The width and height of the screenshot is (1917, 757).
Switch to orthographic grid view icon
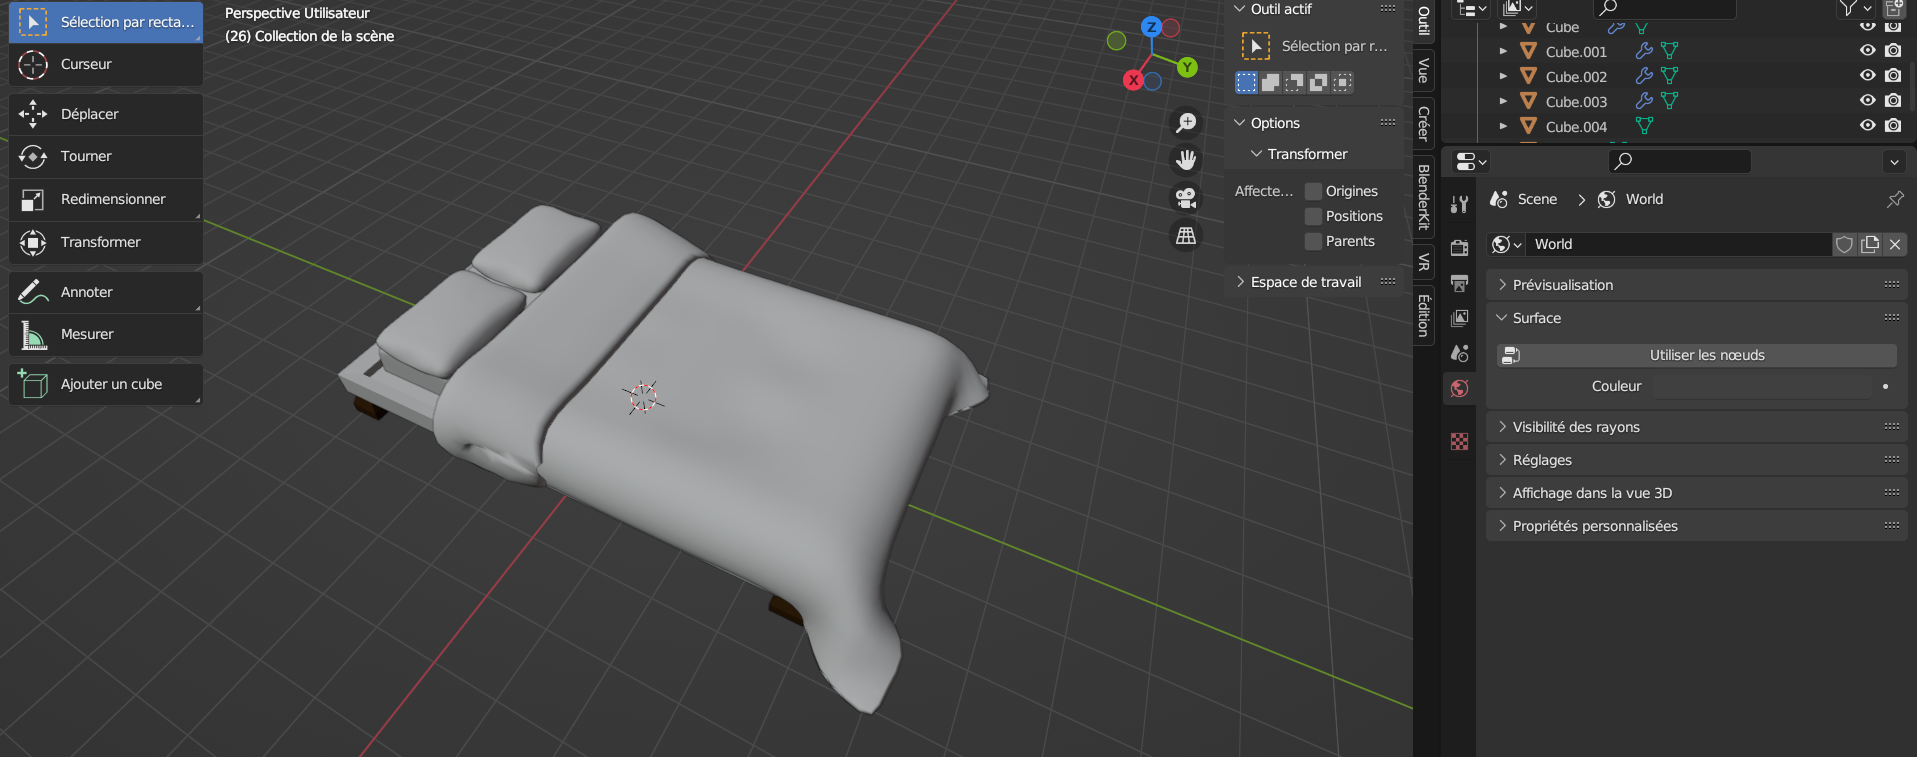click(1186, 236)
